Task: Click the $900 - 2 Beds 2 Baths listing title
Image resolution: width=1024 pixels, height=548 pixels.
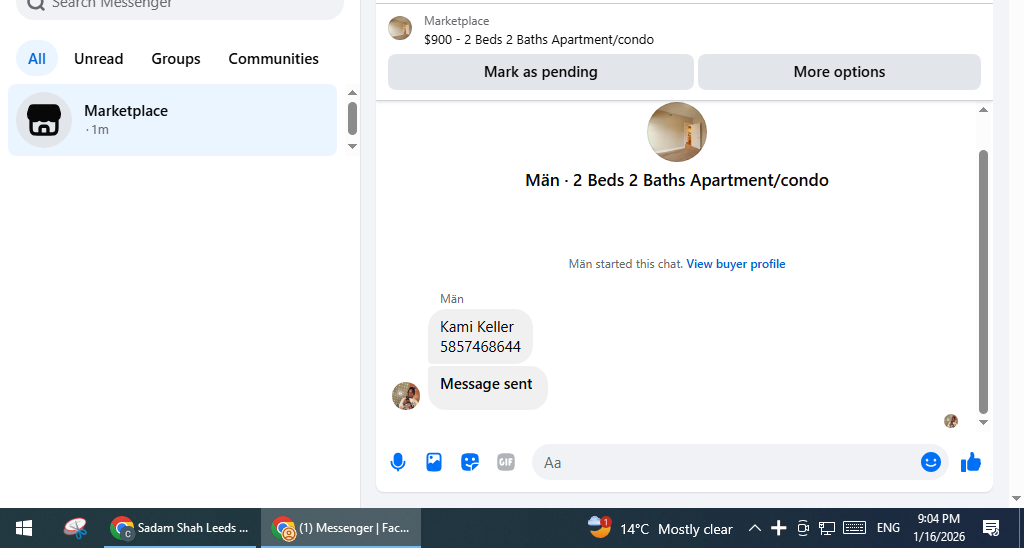Action: tap(539, 40)
